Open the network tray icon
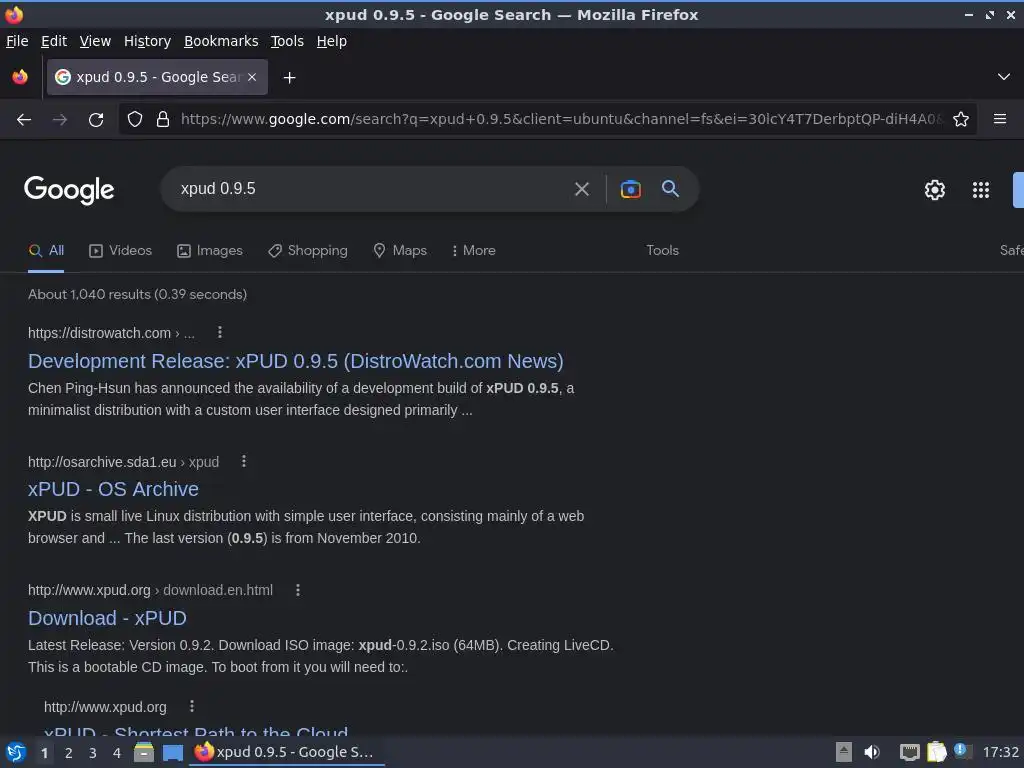The image size is (1024, 768). coord(909,753)
